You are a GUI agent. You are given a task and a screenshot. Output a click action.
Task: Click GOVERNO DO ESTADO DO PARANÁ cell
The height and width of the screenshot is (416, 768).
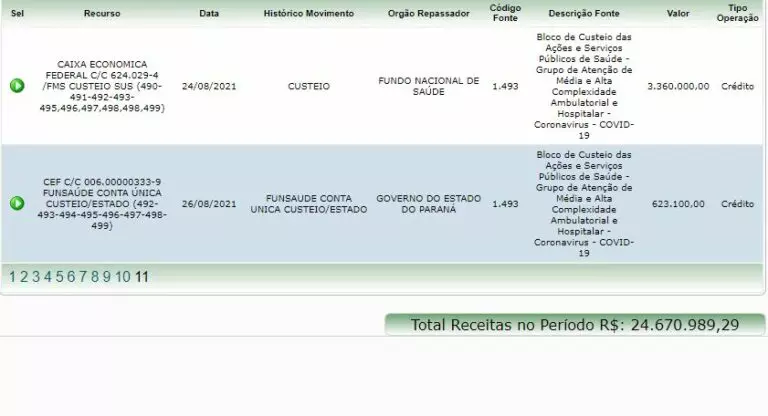point(428,204)
